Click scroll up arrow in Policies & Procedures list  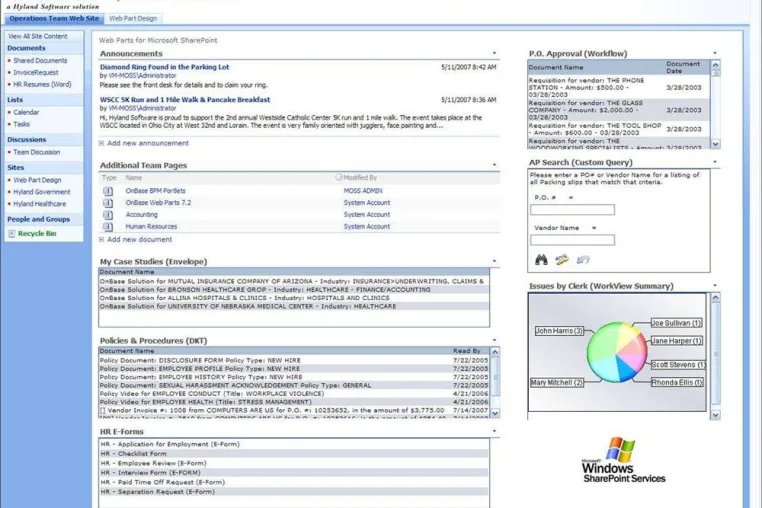pyautogui.click(x=495, y=351)
